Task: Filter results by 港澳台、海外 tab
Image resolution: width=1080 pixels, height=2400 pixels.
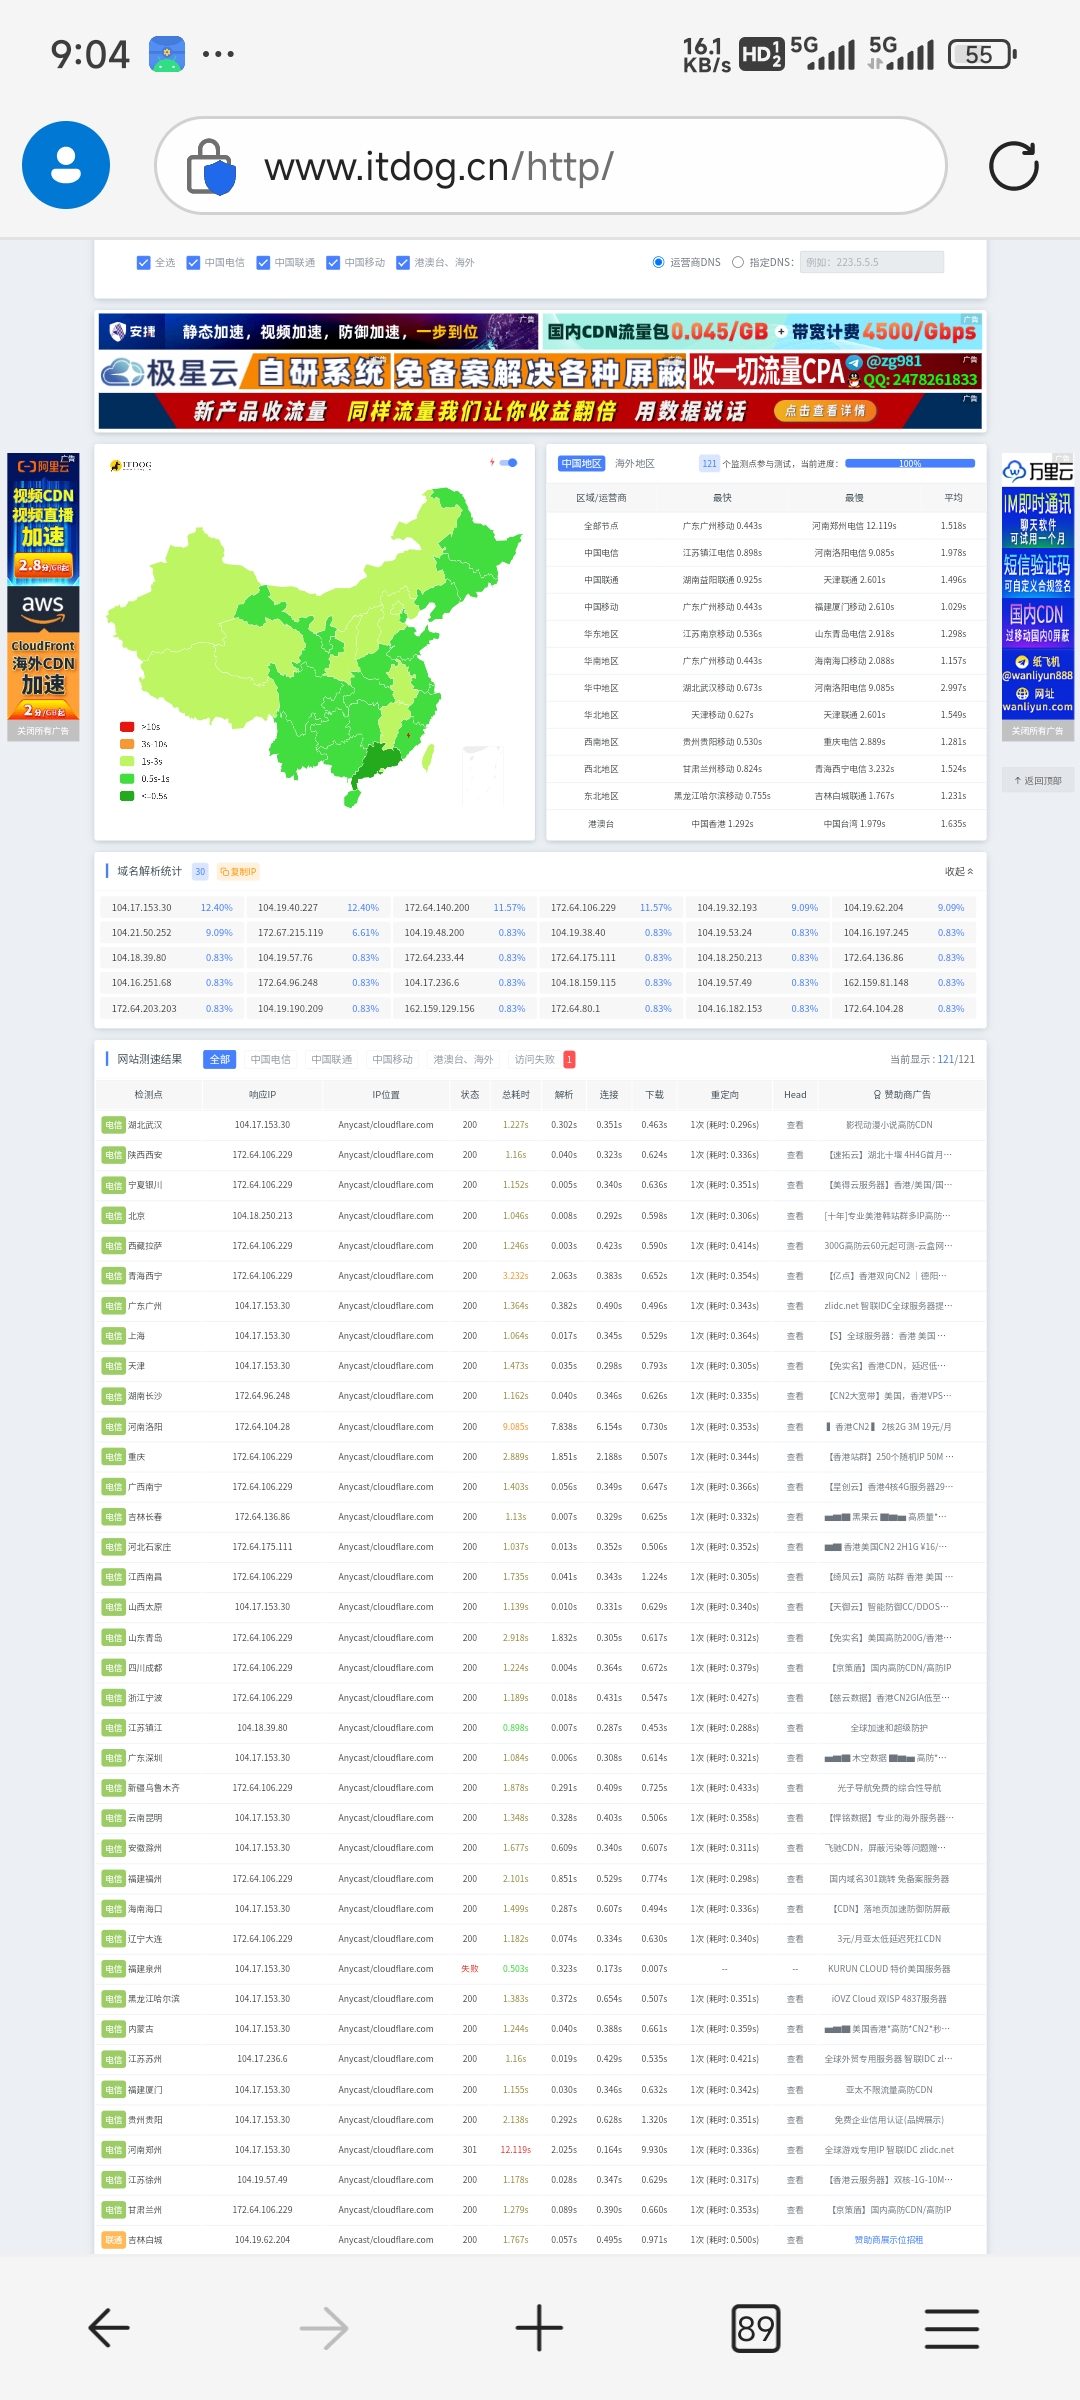Action: pyautogui.click(x=463, y=1060)
